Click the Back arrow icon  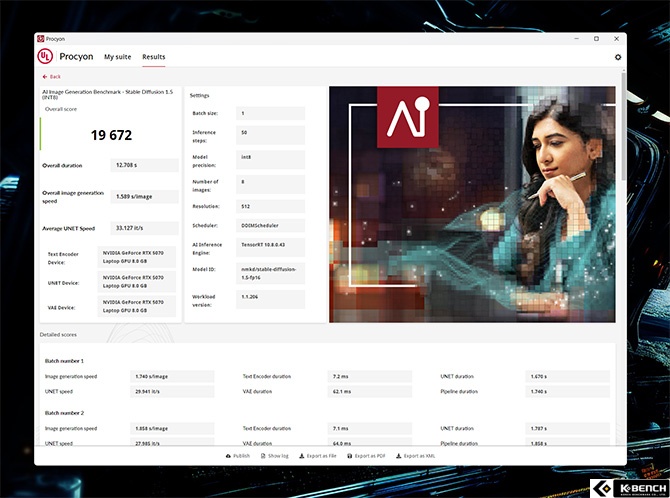[44, 76]
